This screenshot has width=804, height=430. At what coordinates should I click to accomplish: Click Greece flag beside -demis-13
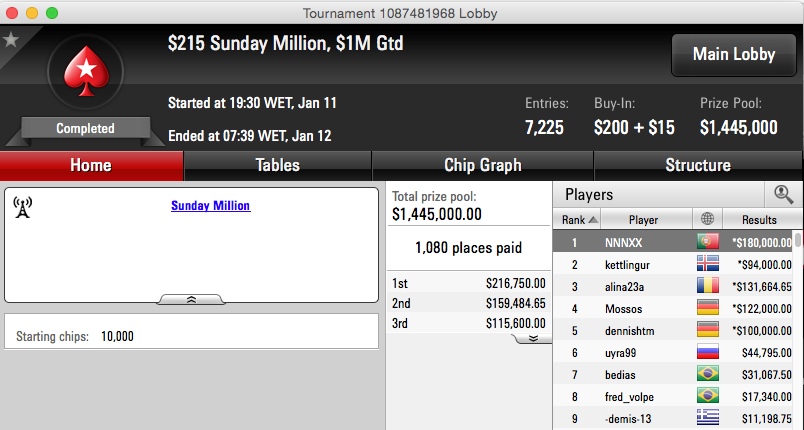tap(708, 418)
